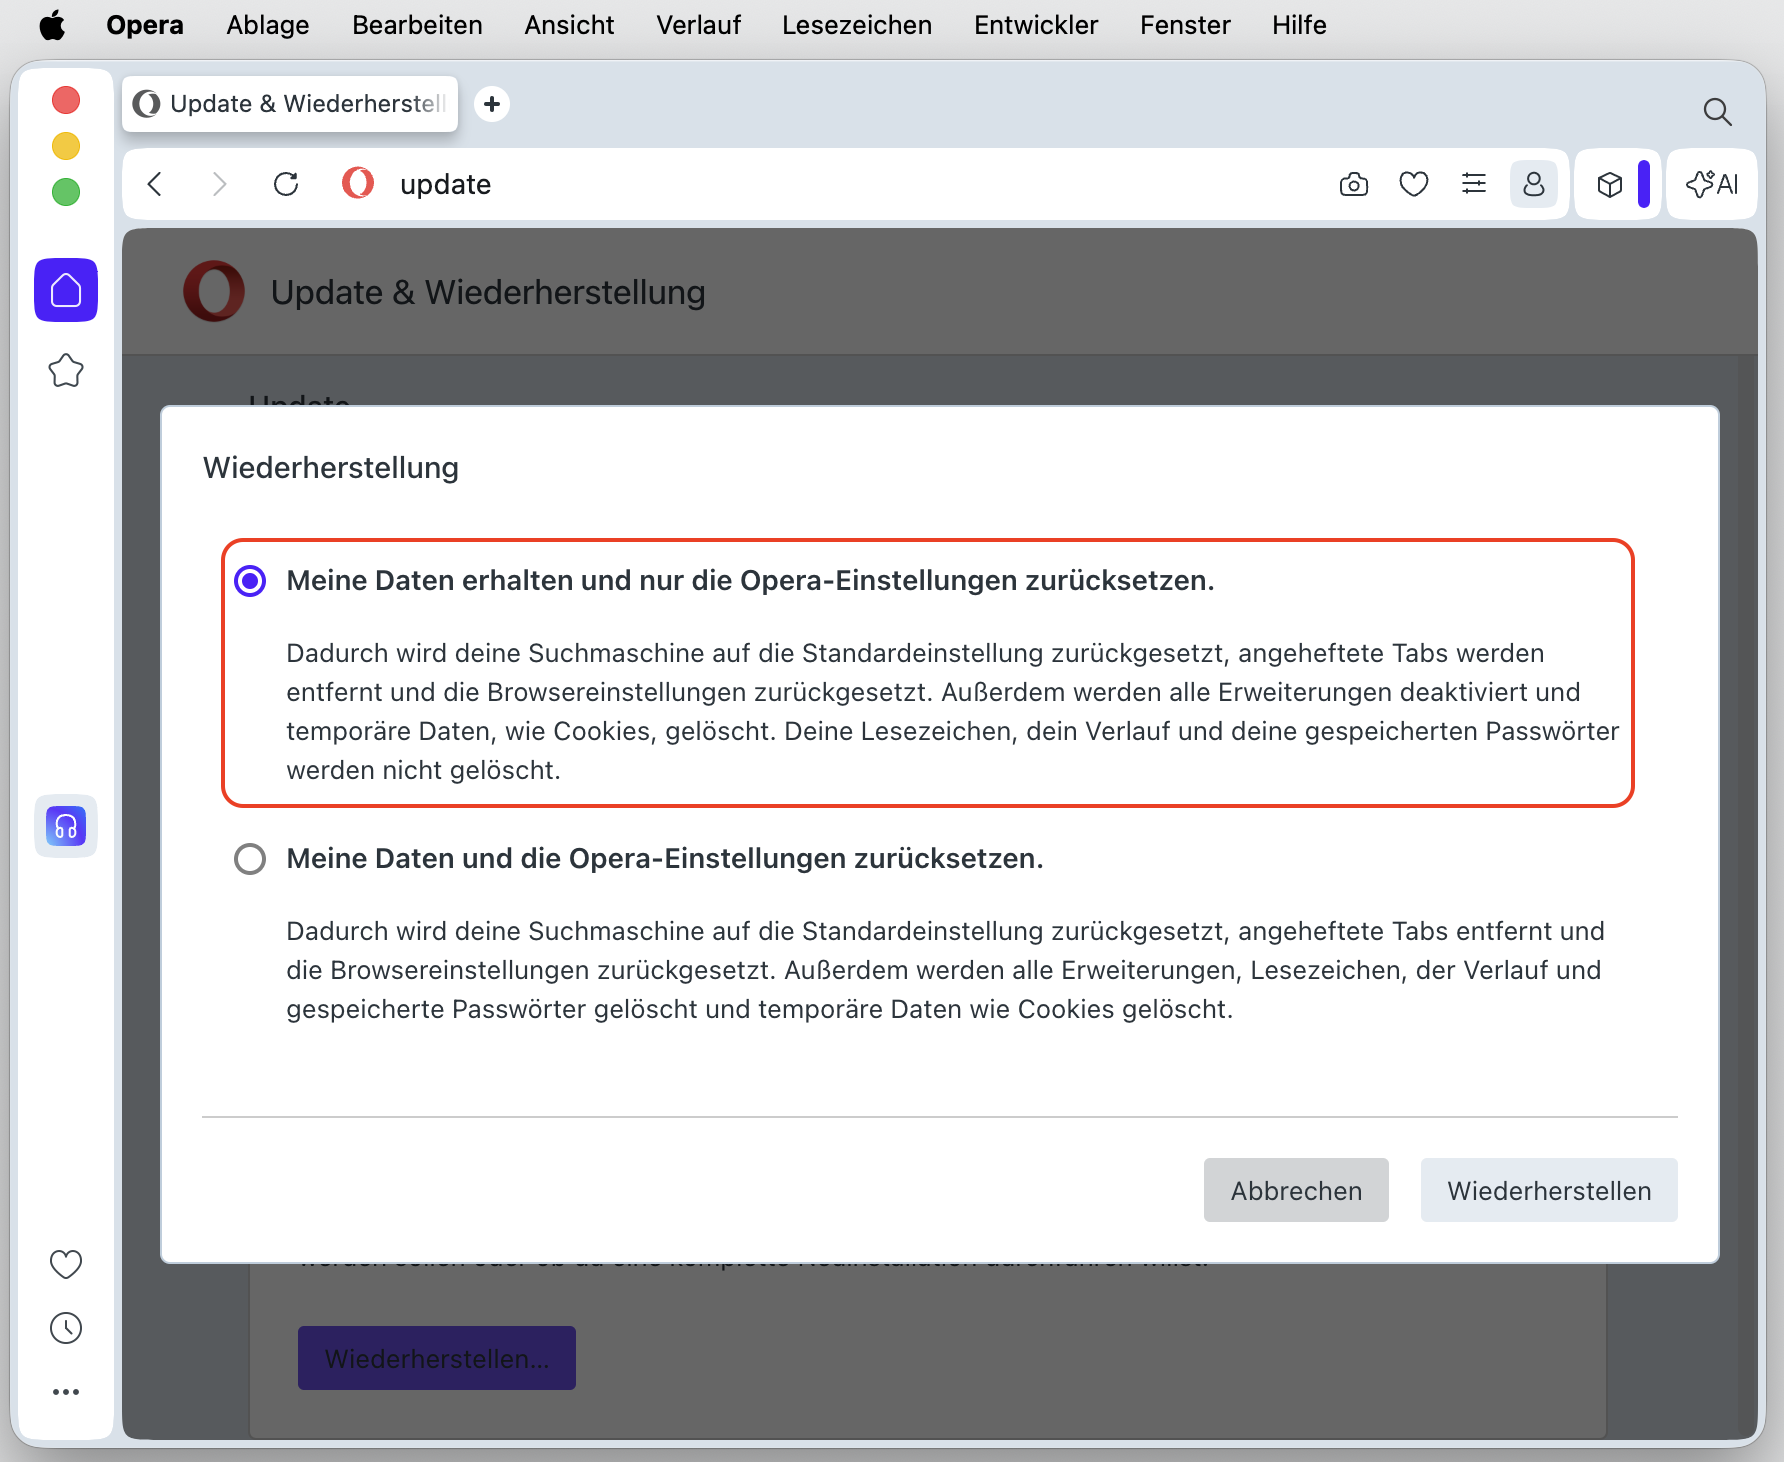The height and width of the screenshot is (1462, 1784).
Task: Click the purple sidebar toggle bar
Action: [1644, 184]
